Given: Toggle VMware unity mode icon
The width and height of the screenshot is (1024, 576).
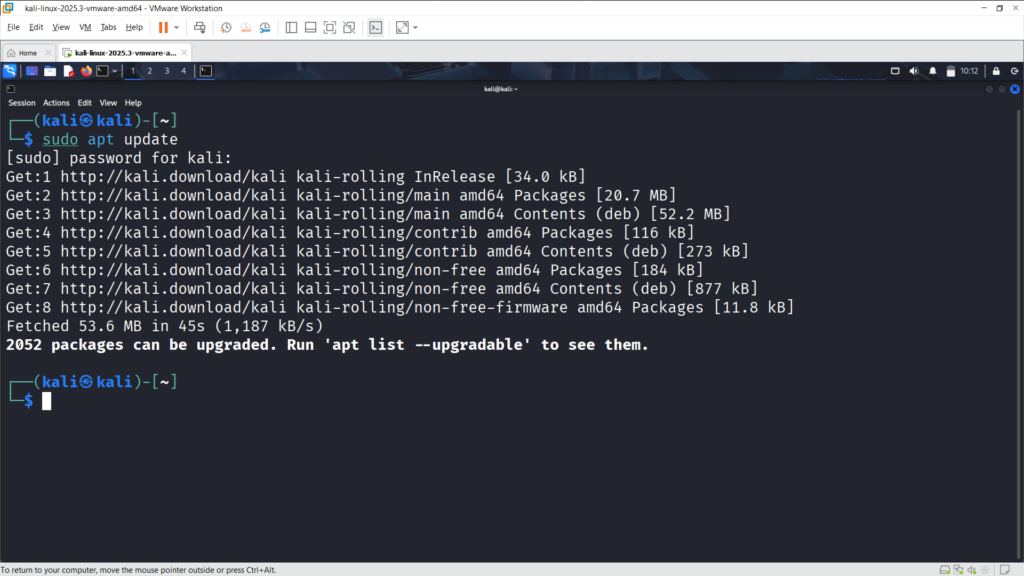Looking at the screenshot, I should pyautogui.click(x=348, y=27).
